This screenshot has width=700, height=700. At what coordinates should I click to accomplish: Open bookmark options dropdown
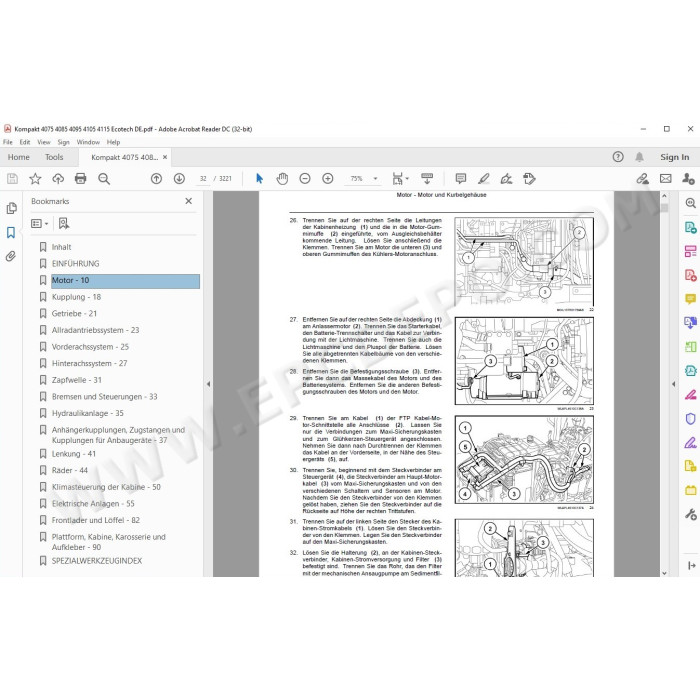tap(40, 223)
